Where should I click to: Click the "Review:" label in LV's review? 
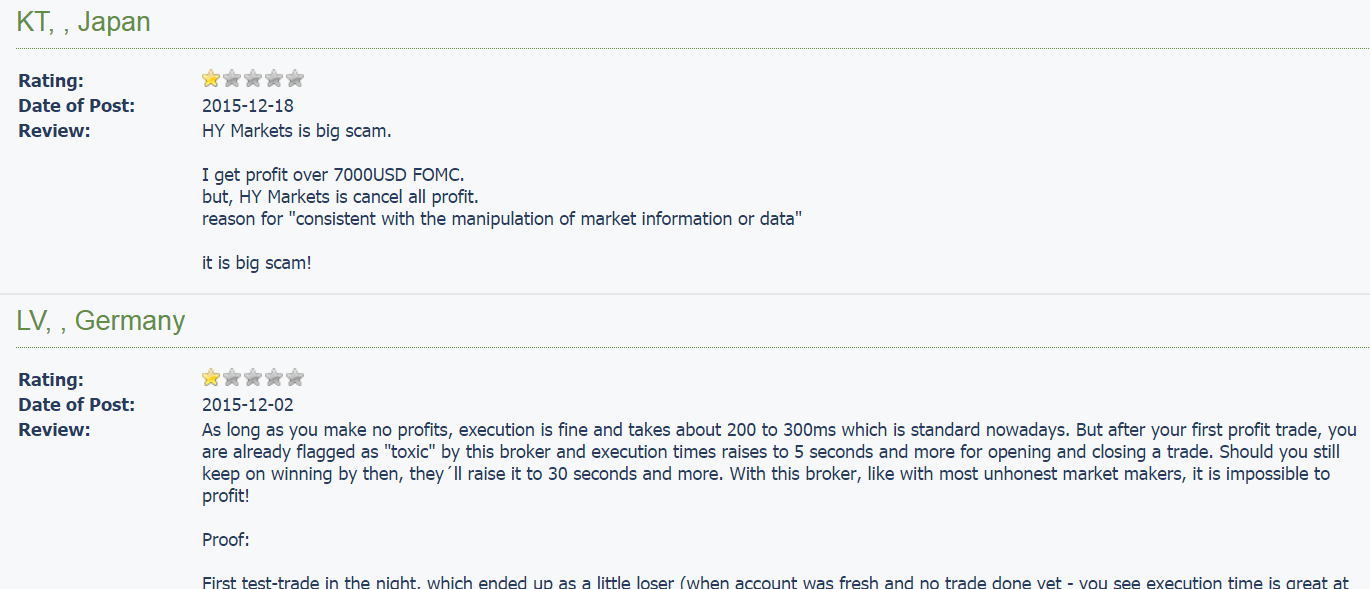point(54,430)
